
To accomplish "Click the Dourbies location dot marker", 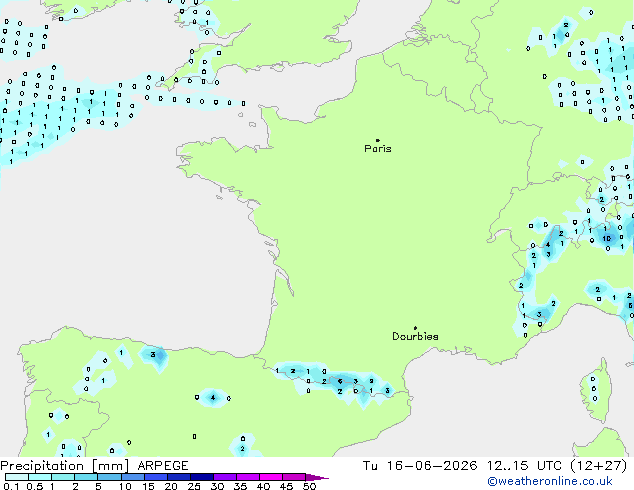I will 415,328.
